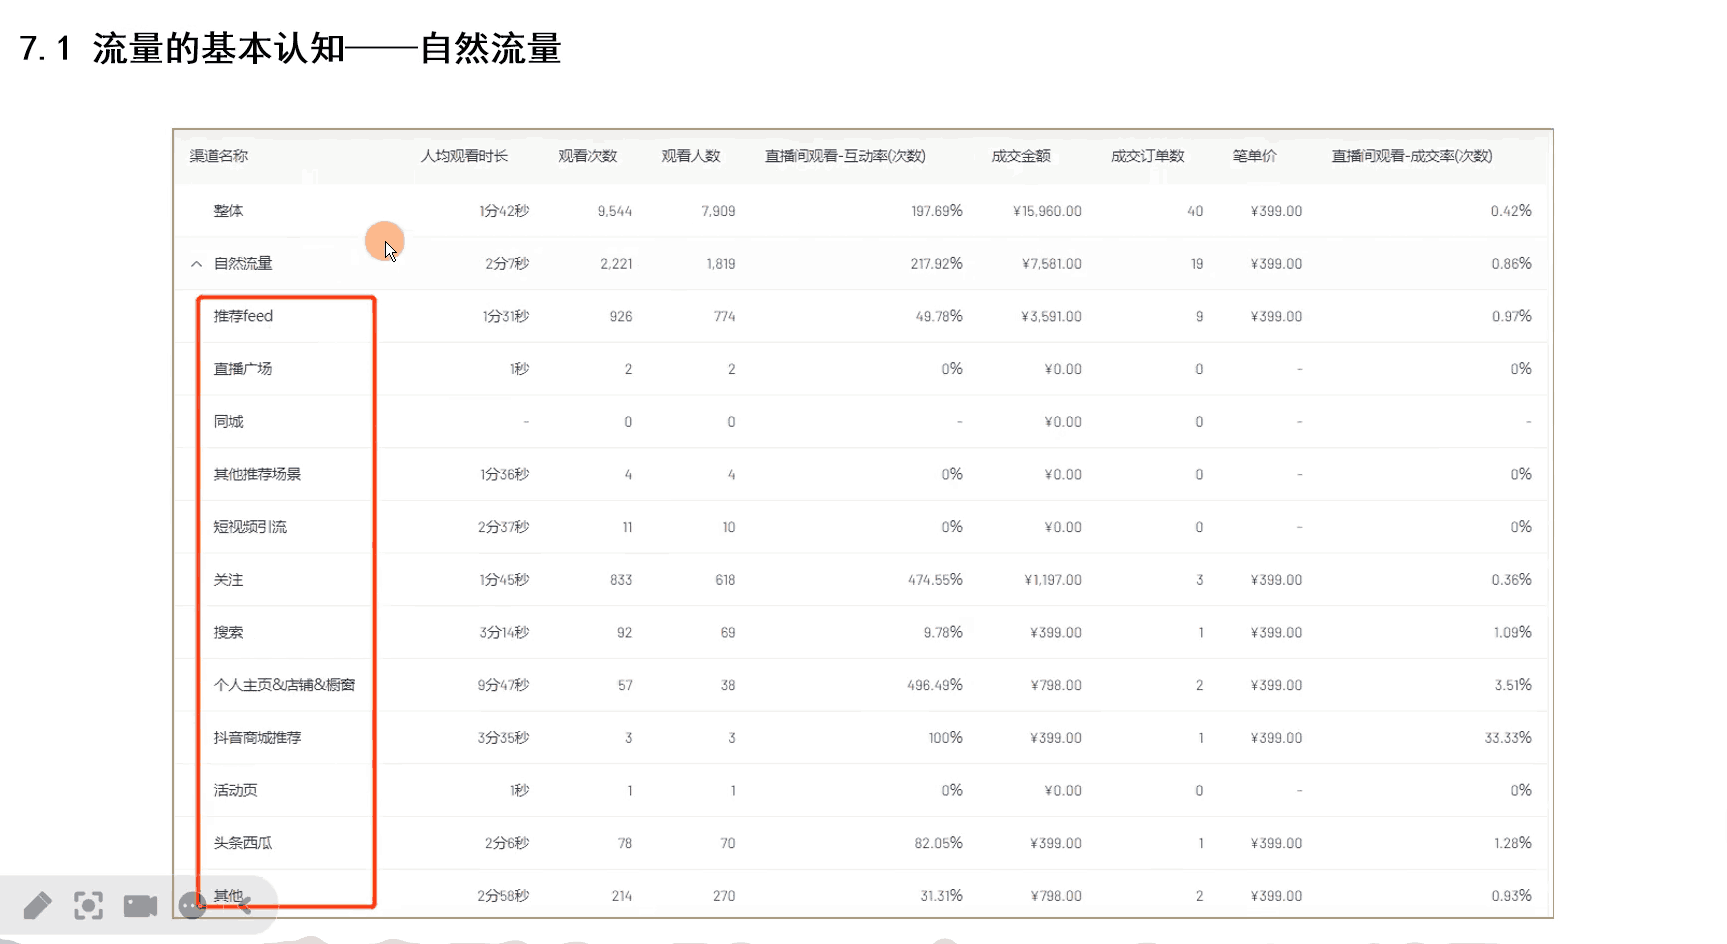Select the 短视频引流 channel row

coord(250,527)
